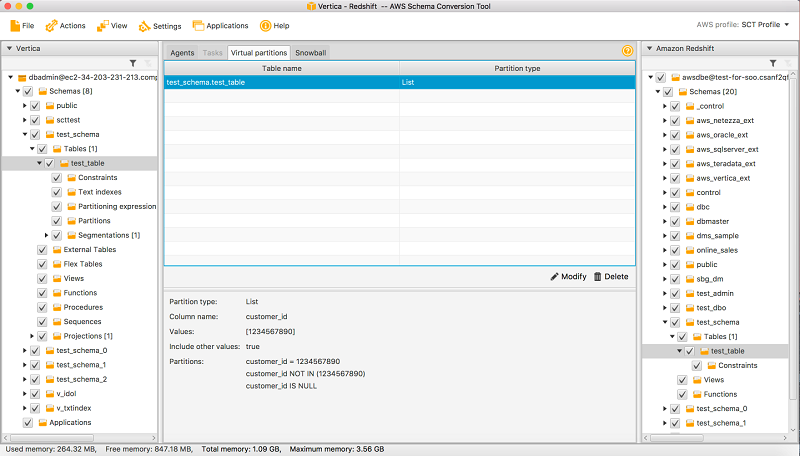Expand the Segmentations [1] node
The width and height of the screenshot is (800, 456).
tap(46, 235)
